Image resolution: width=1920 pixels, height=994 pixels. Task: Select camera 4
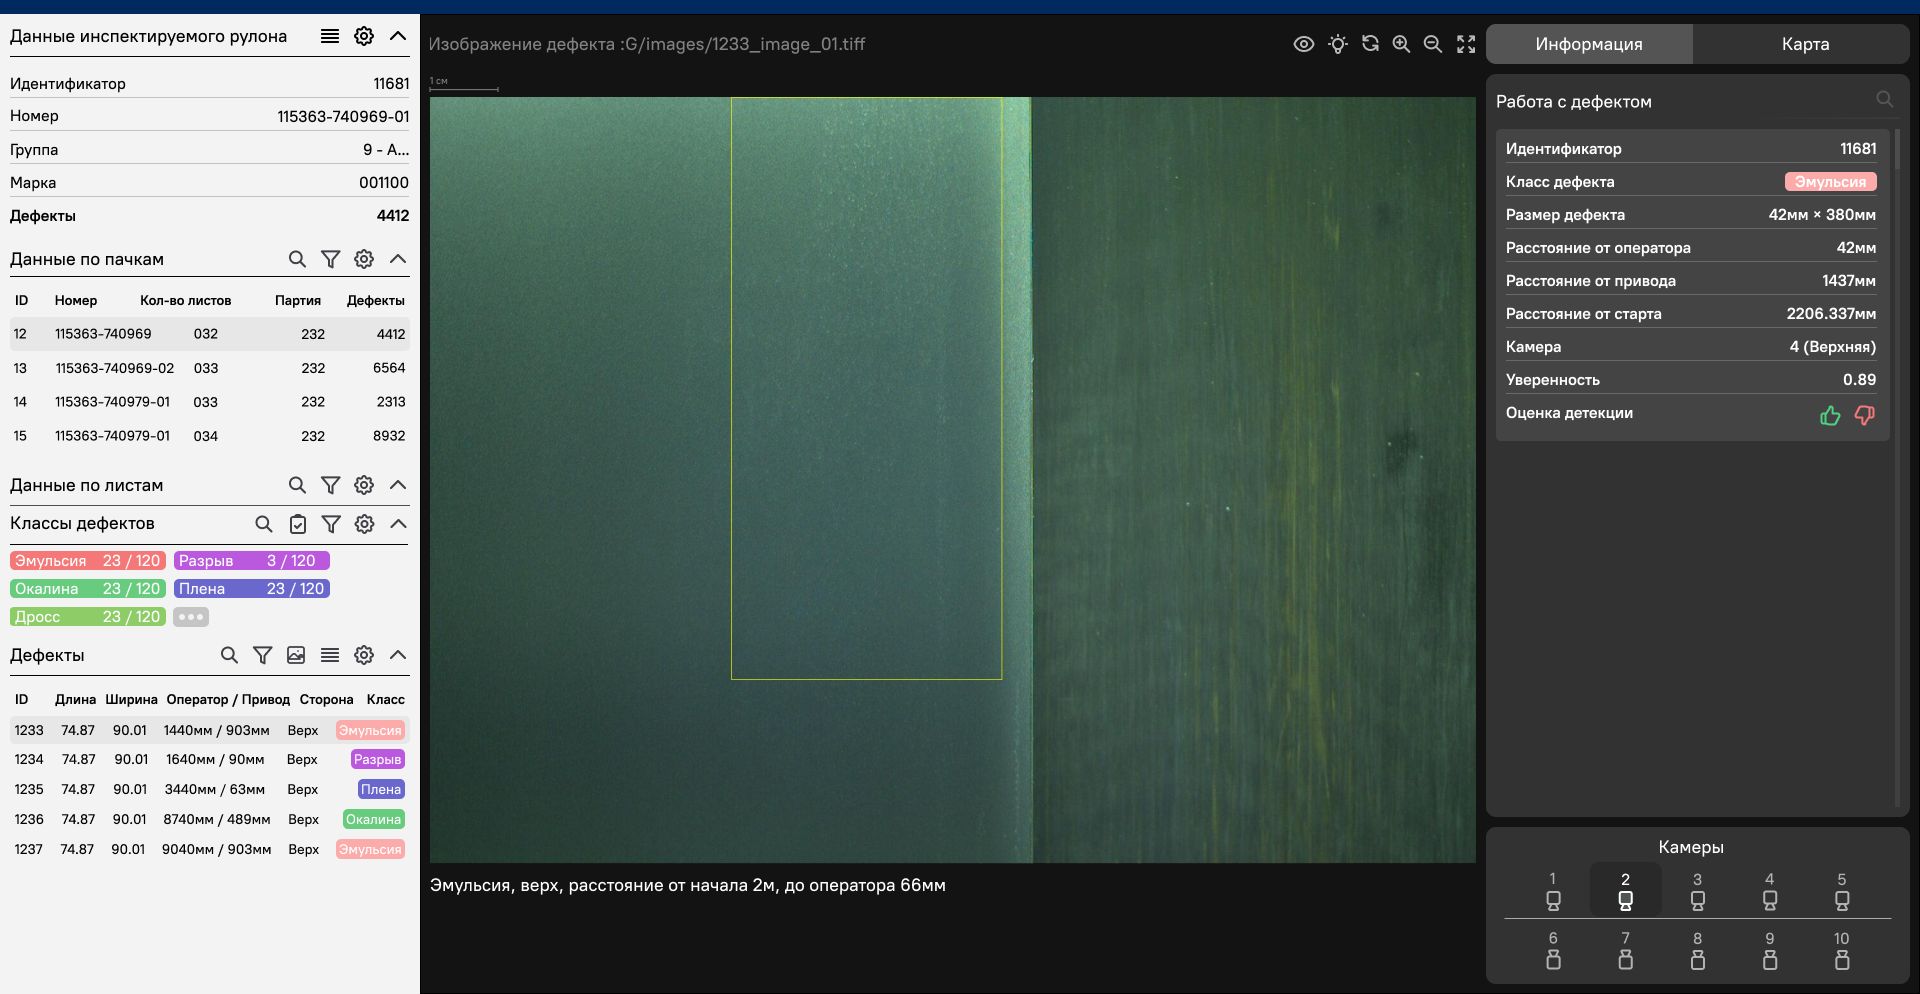click(1769, 891)
